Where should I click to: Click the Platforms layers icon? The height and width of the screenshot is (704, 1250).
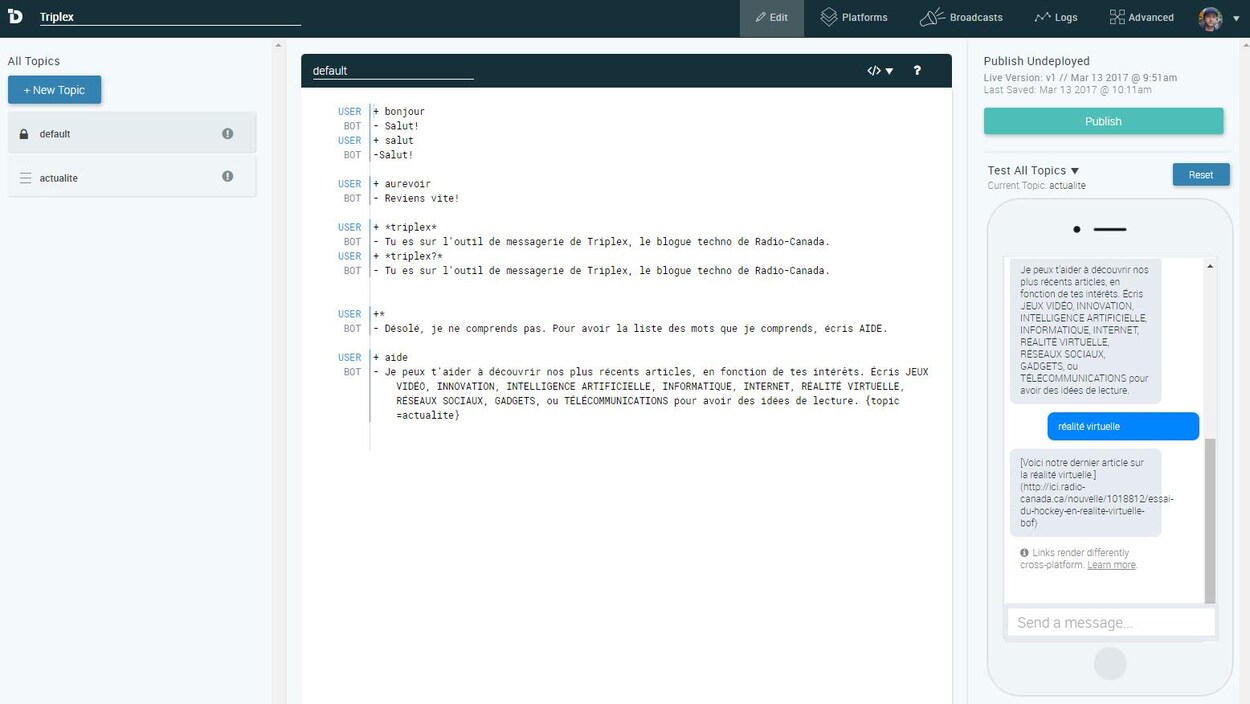coord(829,17)
